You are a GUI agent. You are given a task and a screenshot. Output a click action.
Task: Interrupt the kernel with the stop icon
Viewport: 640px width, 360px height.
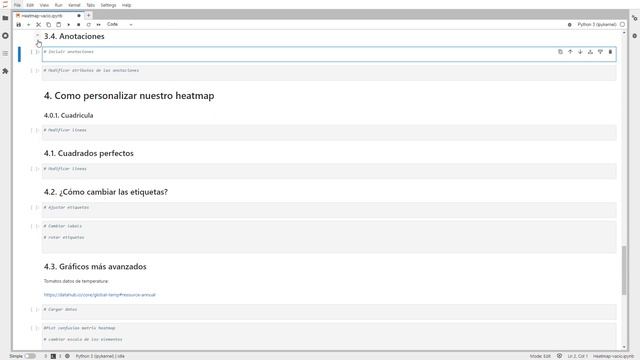(78, 24)
